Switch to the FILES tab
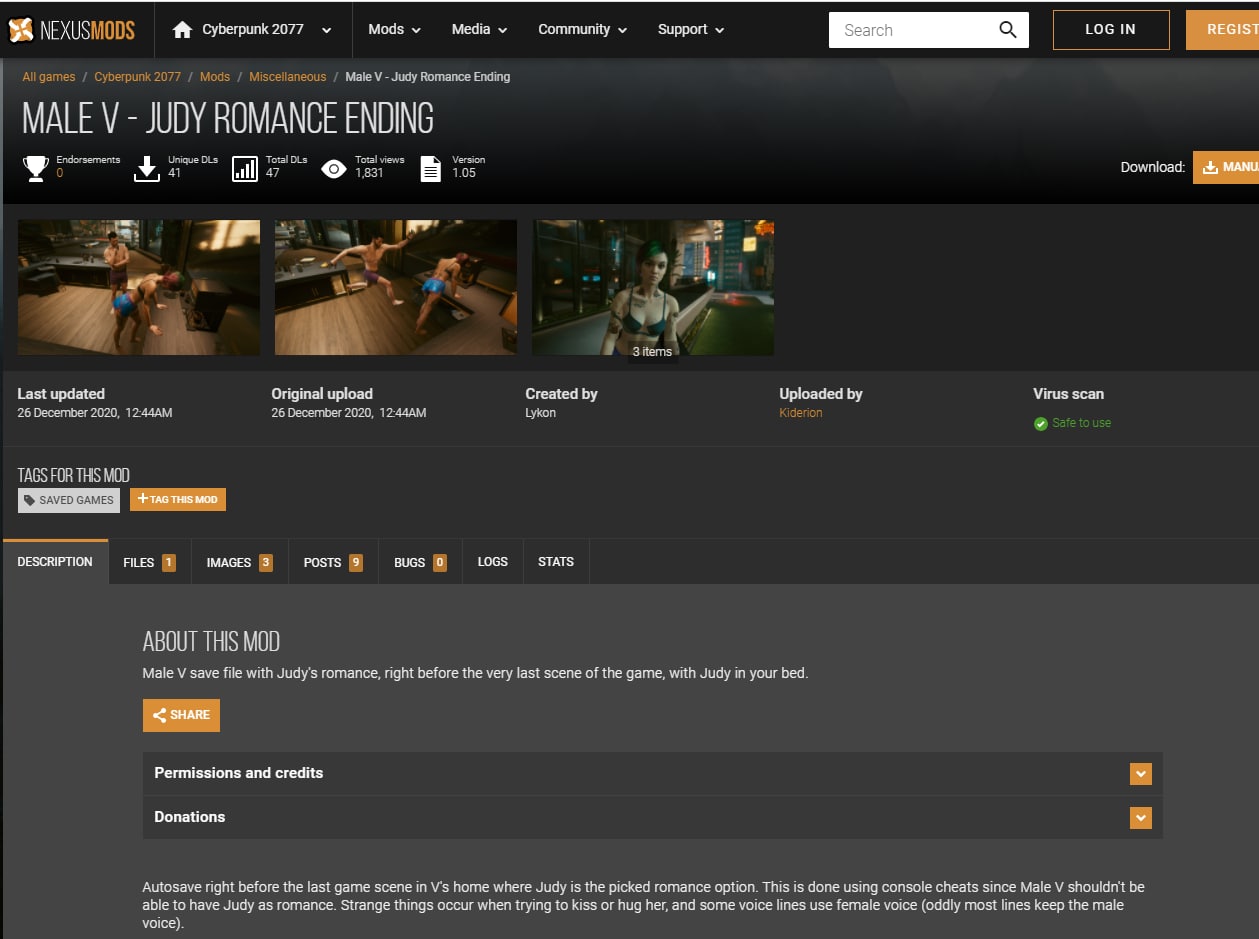 pyautogui.click(x=149, y=562)
